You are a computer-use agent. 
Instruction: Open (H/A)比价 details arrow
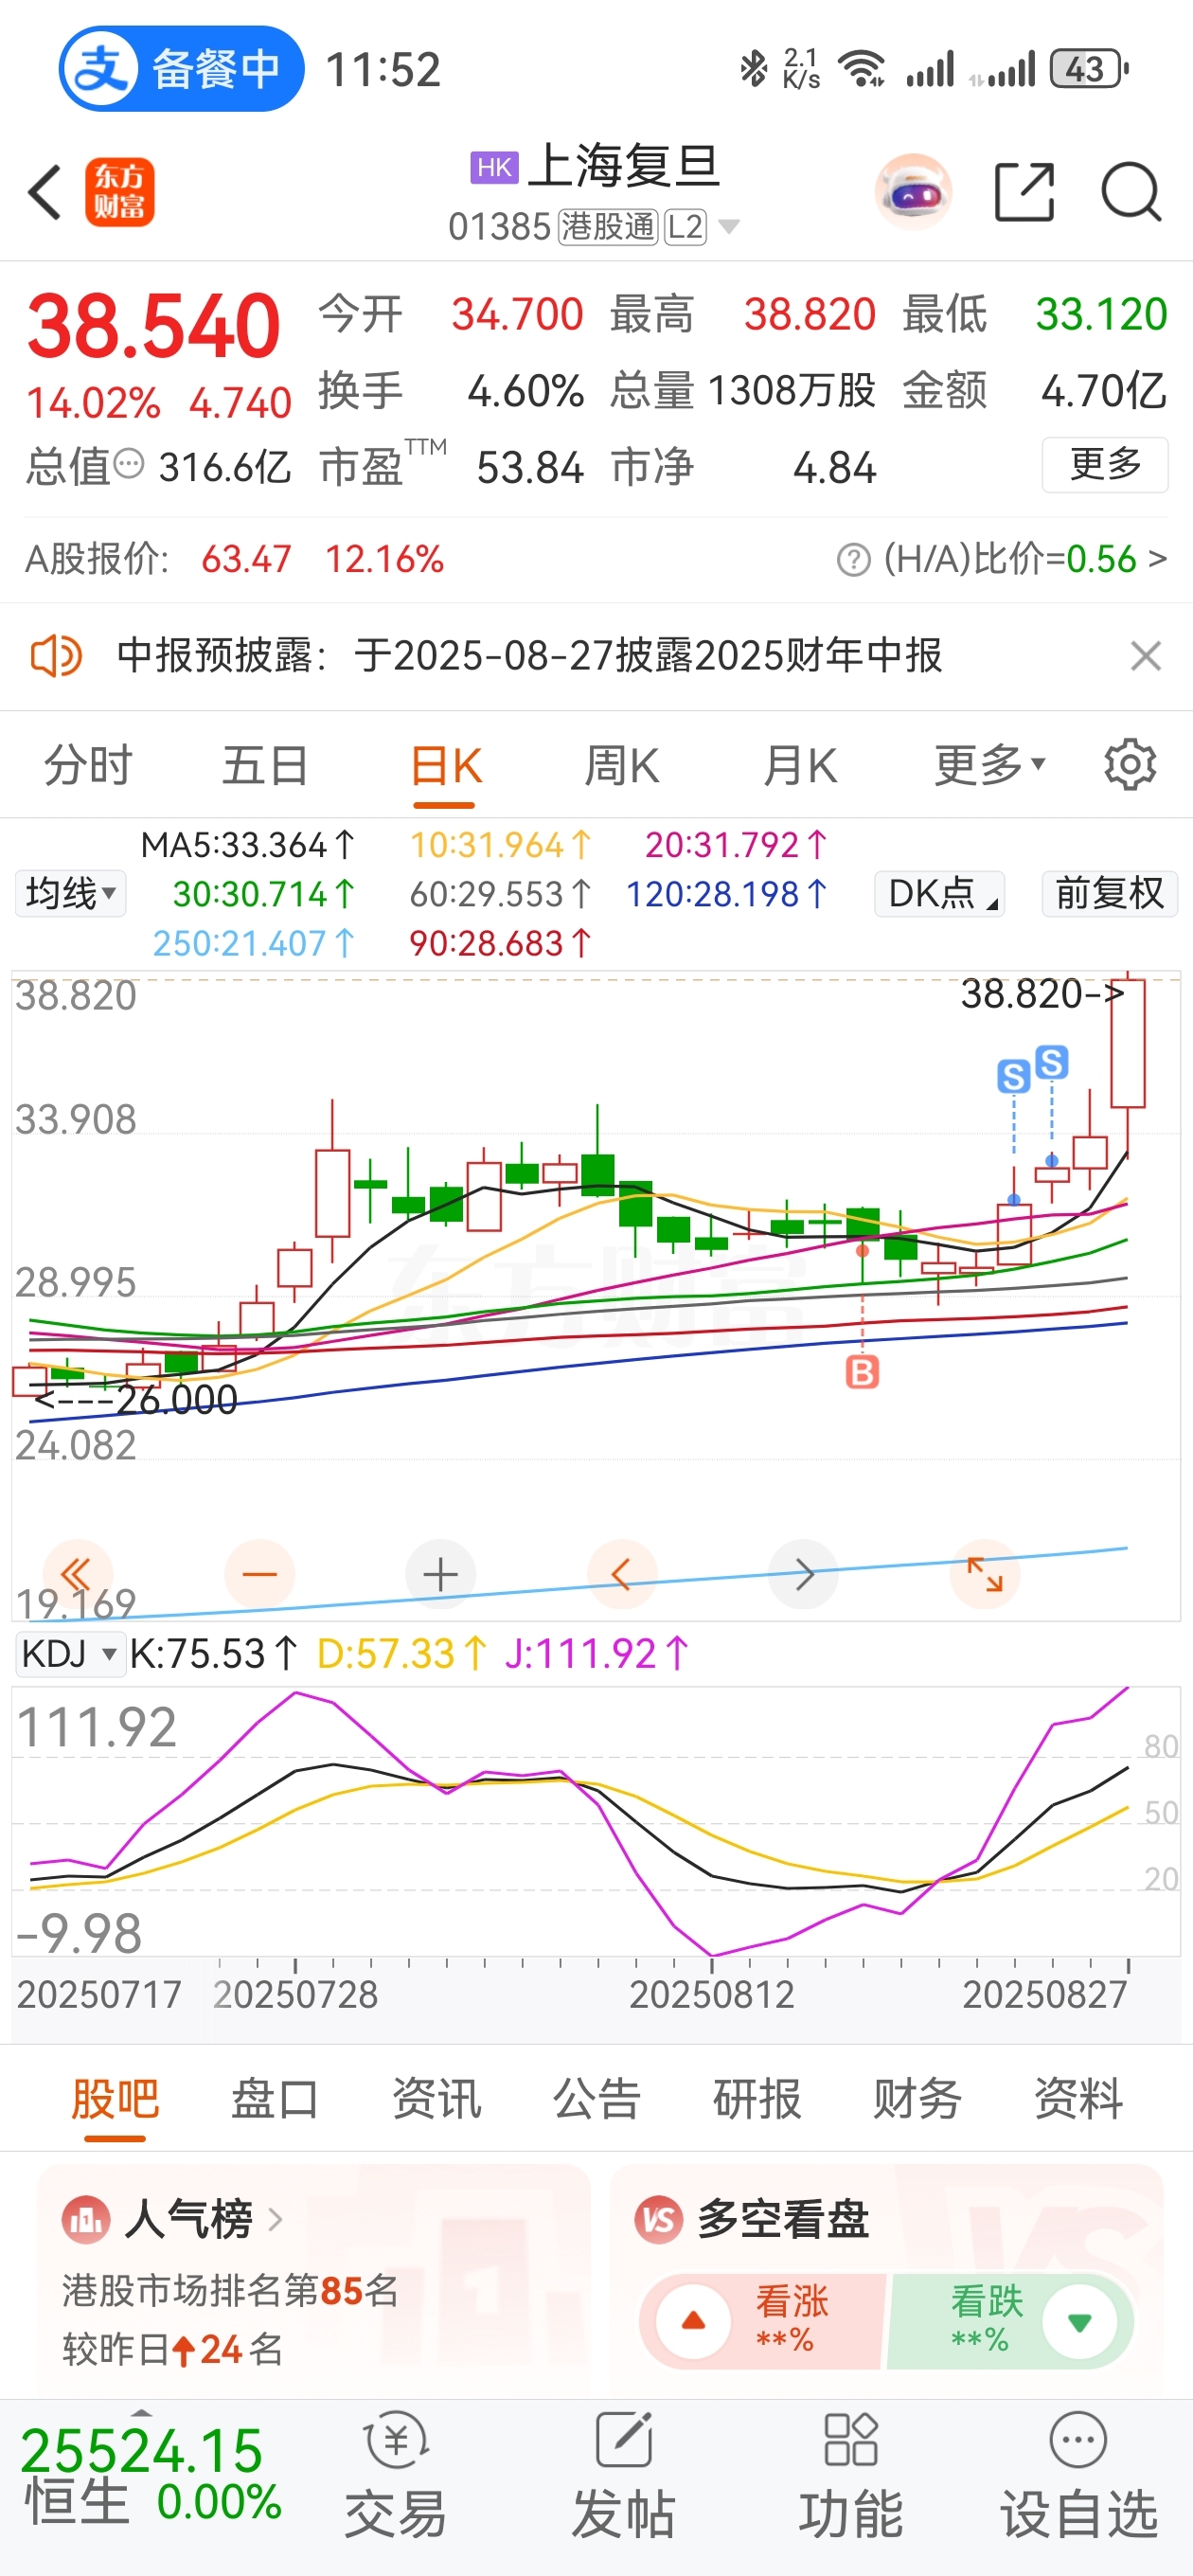(1157, 560)
